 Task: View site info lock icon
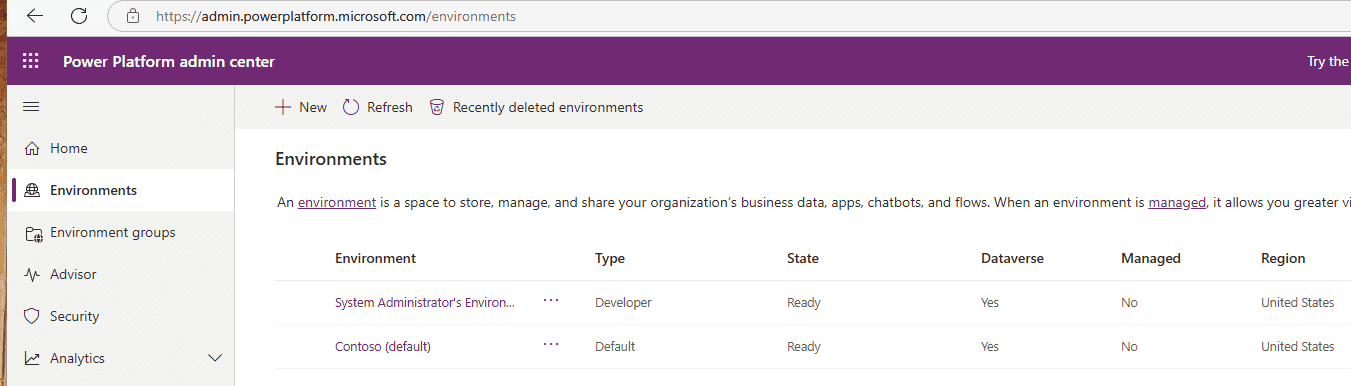pyautogui.click(x=133, y=16)
